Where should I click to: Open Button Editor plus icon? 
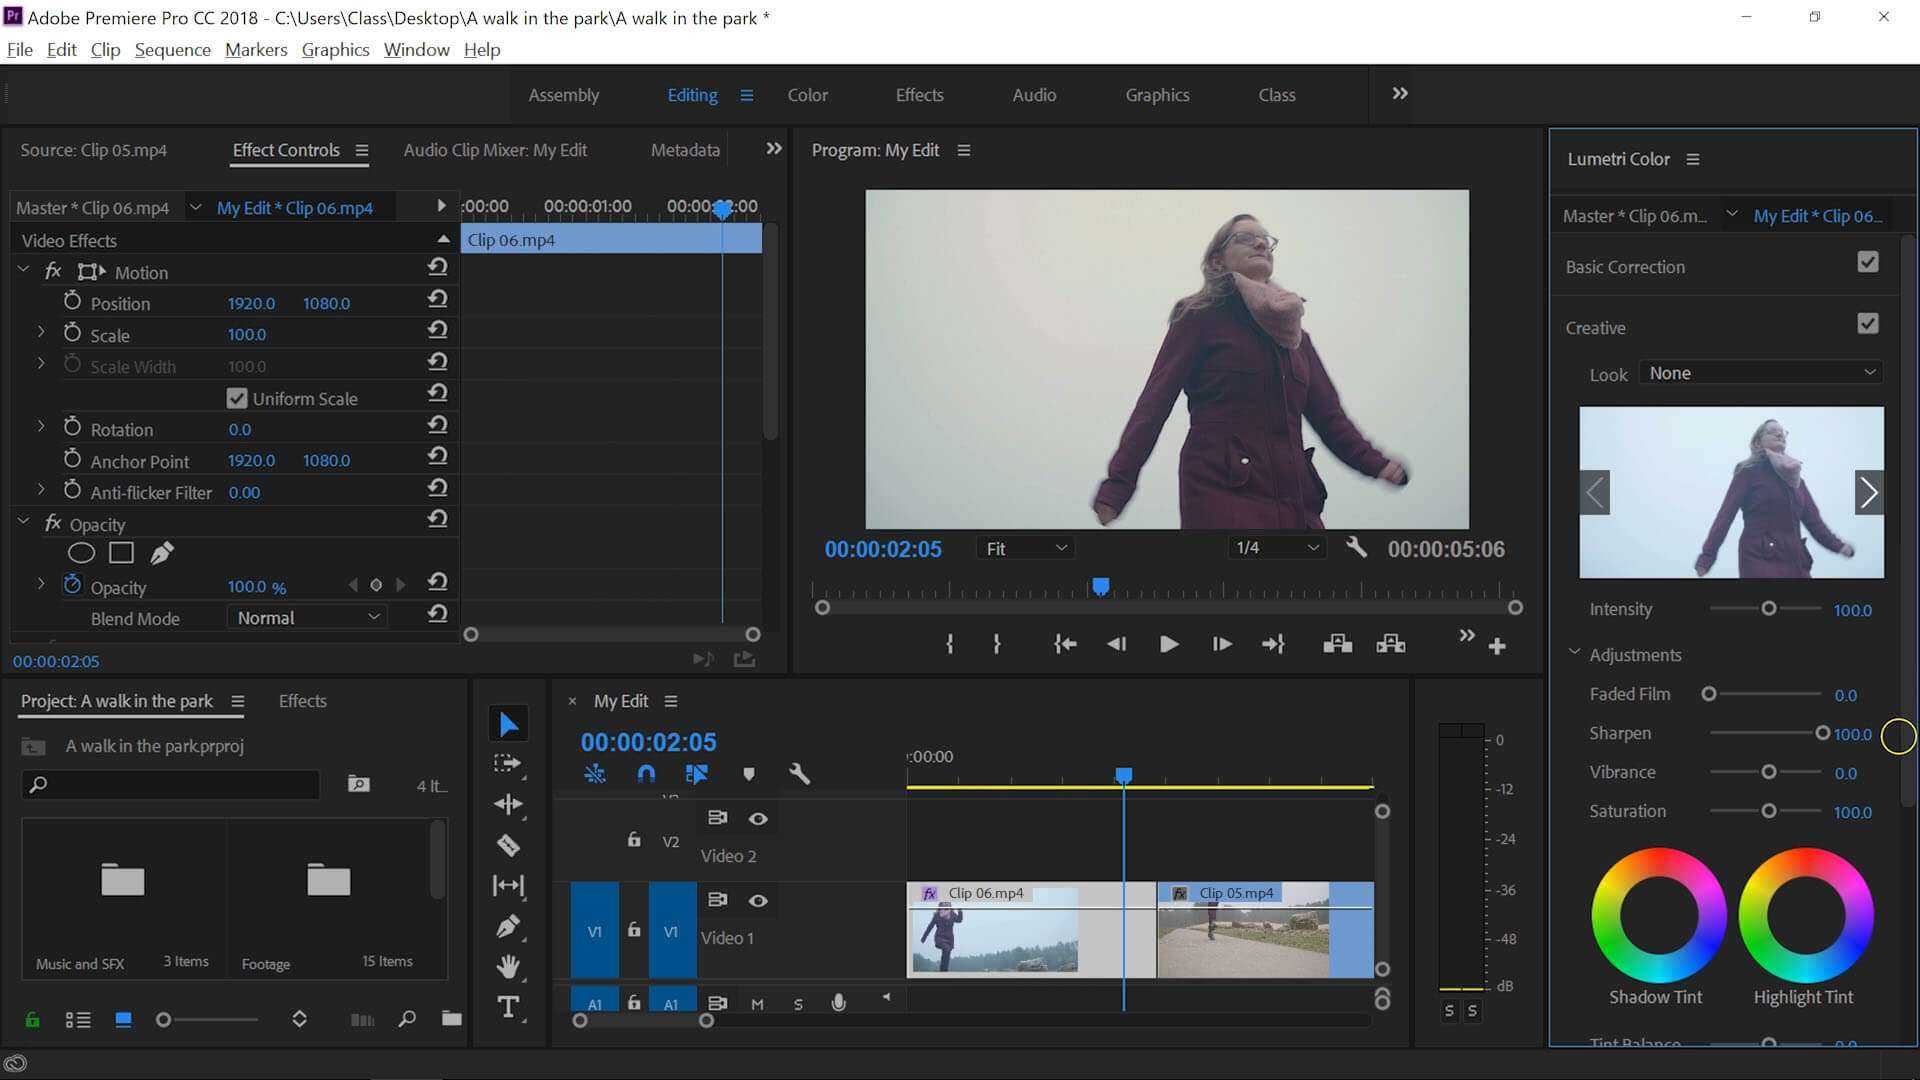click(x=1497, y=647)
